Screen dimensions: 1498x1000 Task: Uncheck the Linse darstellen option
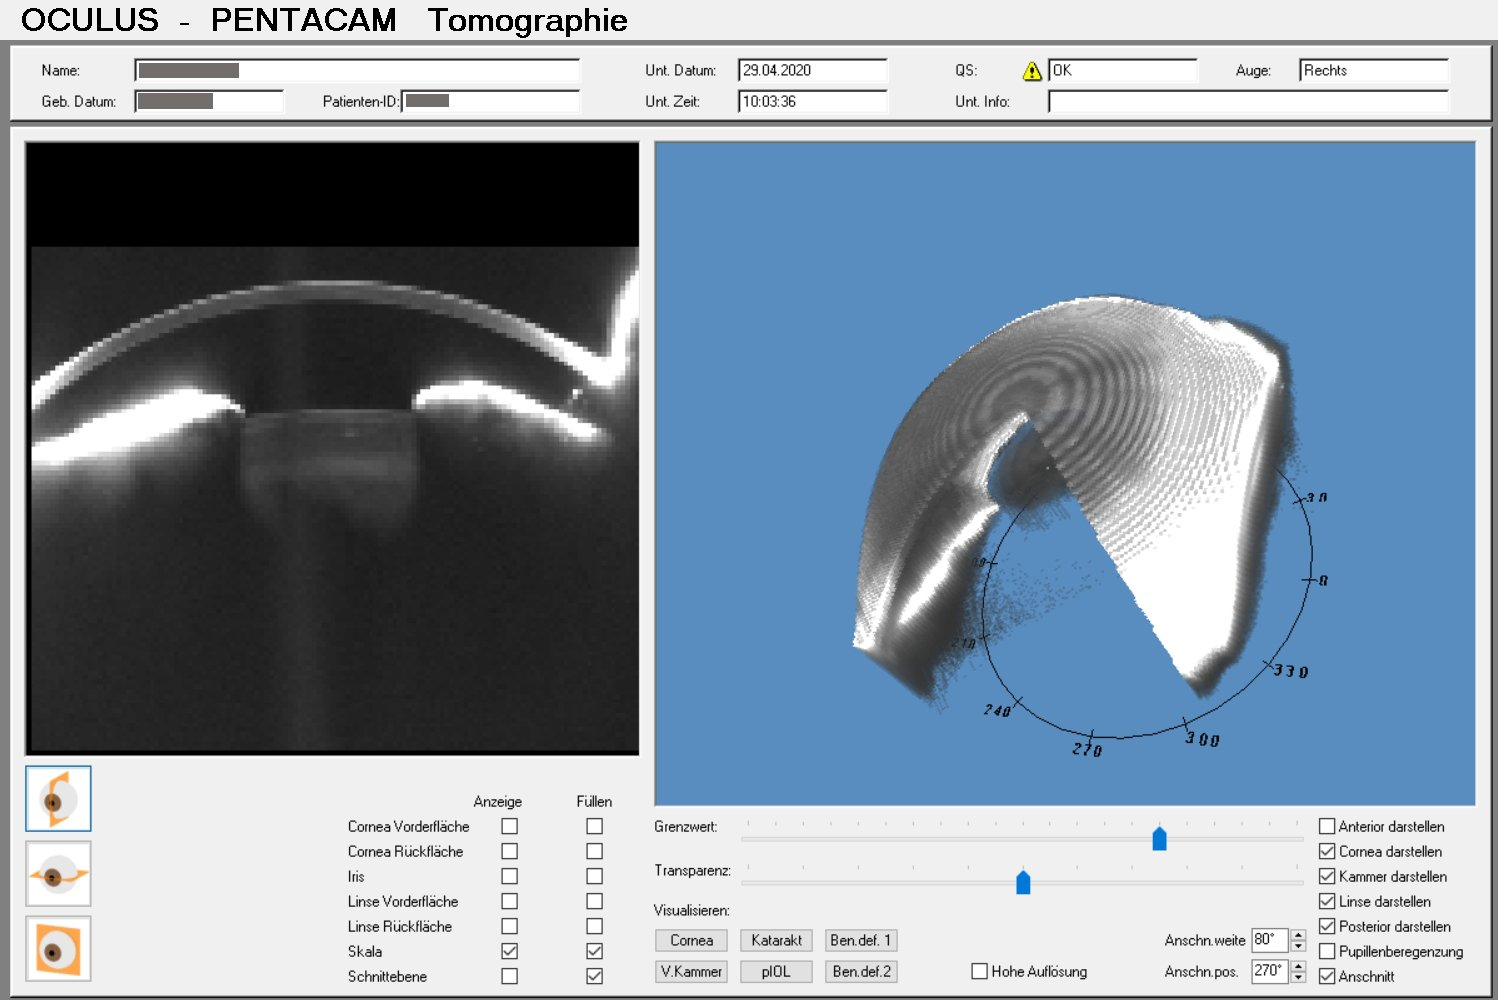(1327, 901)
